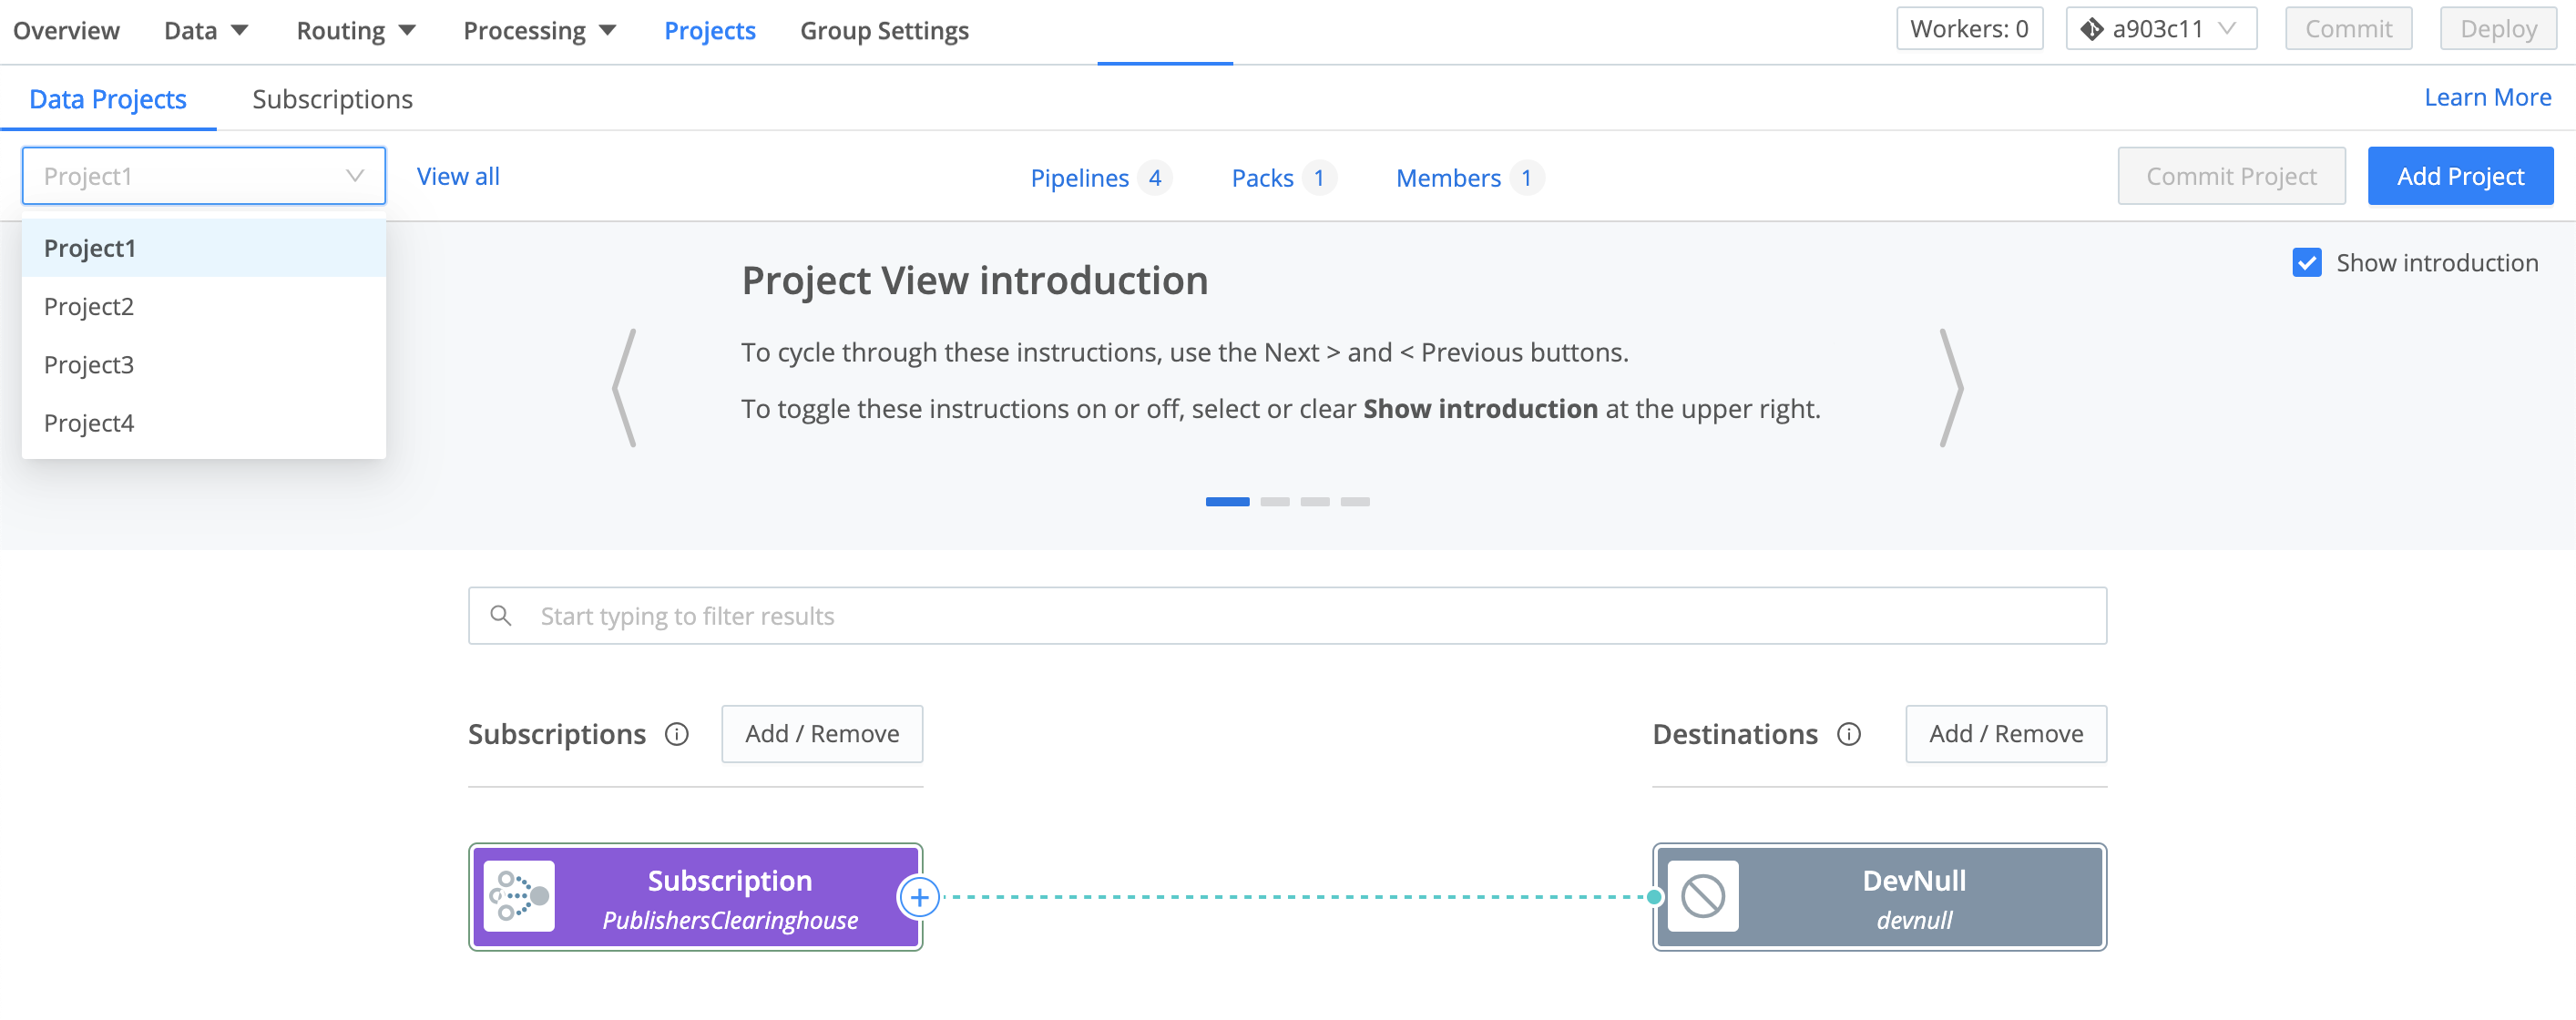Select Project3 from the project list
Image resolution: width=2576 pixels, height=1020 pixels.
pos(88,364)
